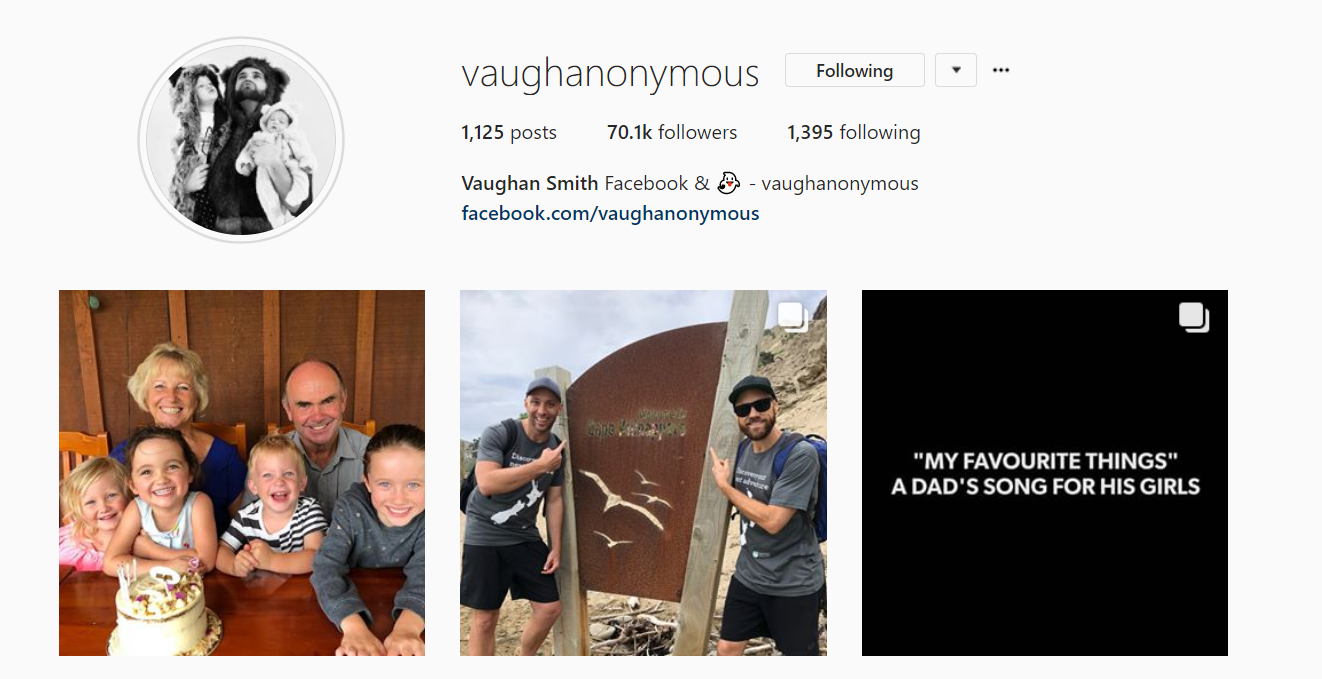The height and width of the screenshot is (679, 1322).
Task: Open the family birthday cake photo post
Action: tap(242, 473)
